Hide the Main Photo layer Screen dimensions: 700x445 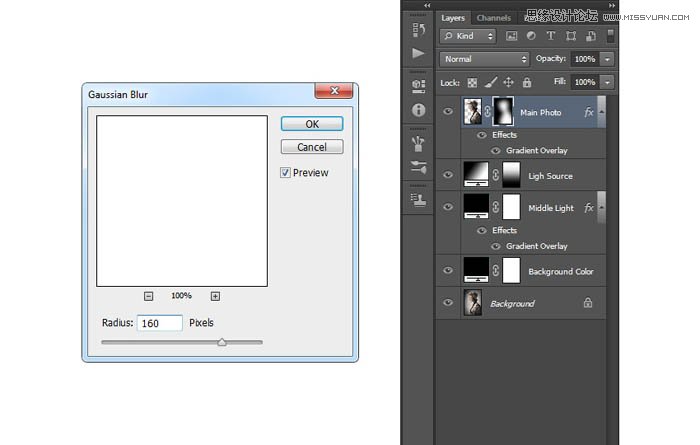pyautogui.click(x=448, y=113)
